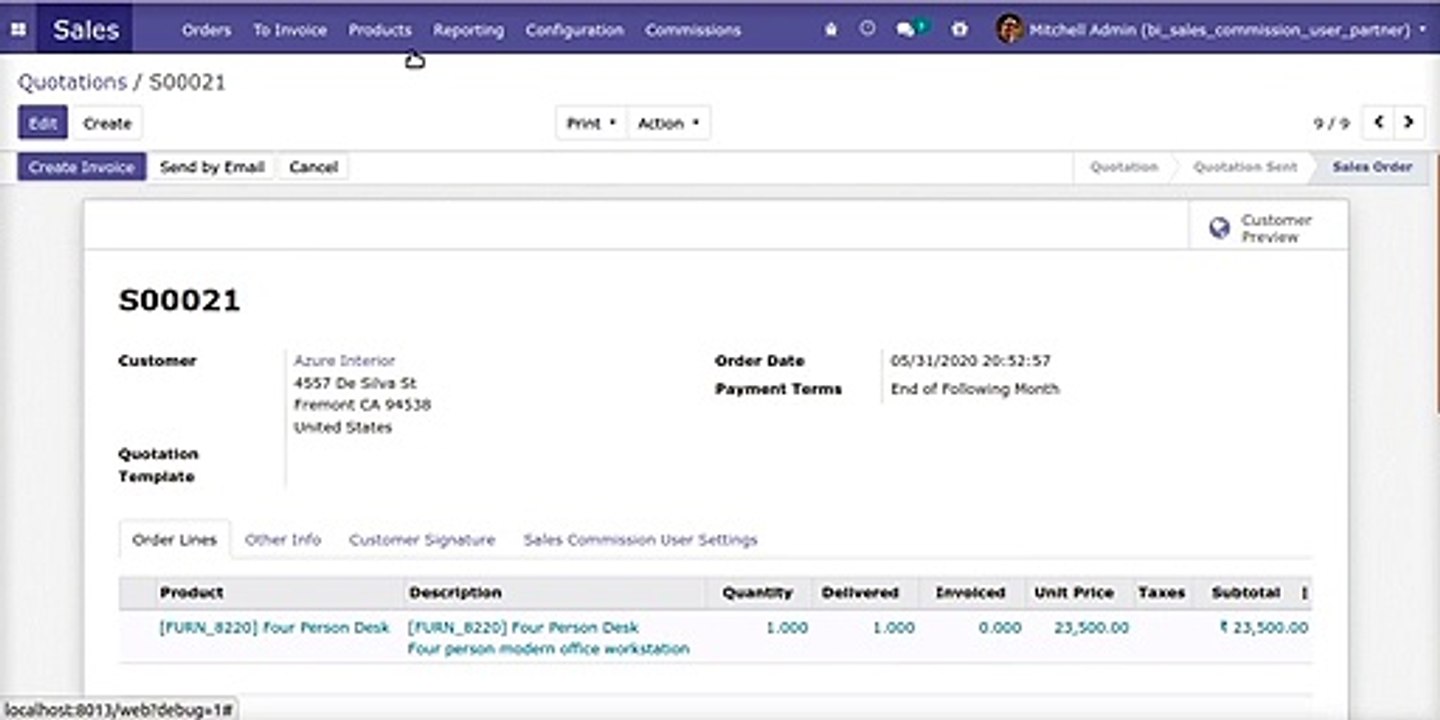Viewport: 1440px width, 720px height.
Task: Open the Reporting menu
Action: pos(468,30)
